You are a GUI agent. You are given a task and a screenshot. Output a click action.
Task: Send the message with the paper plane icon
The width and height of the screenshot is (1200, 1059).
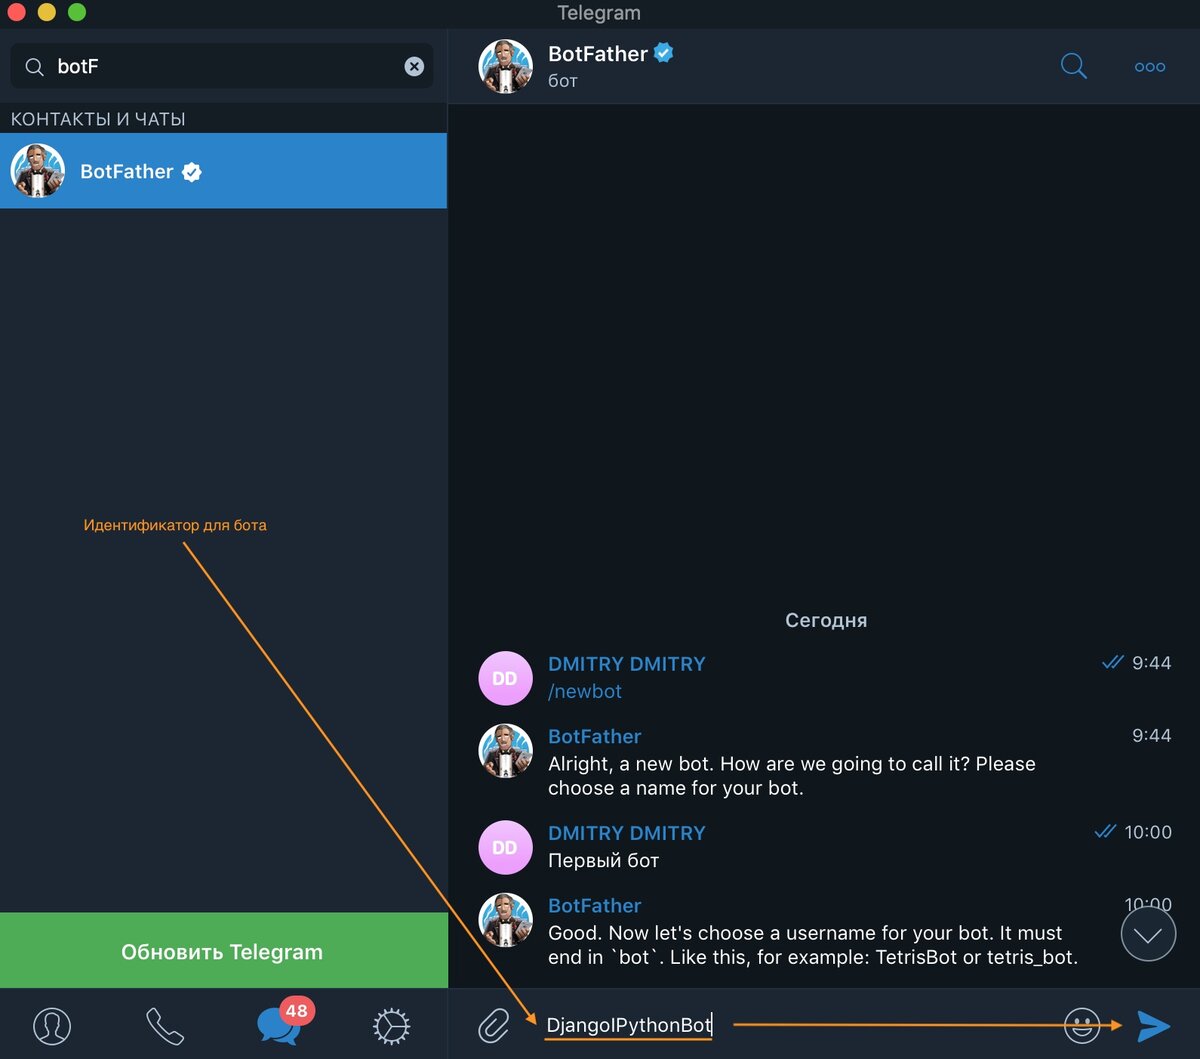tap(1153, 1025)
